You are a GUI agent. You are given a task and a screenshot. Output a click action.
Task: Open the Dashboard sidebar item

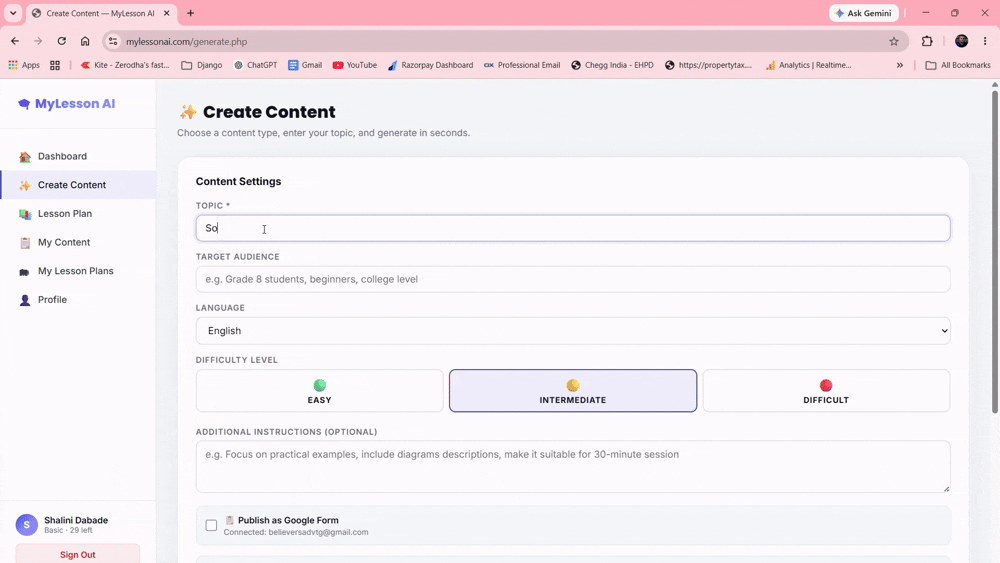[x=78, y=156]
